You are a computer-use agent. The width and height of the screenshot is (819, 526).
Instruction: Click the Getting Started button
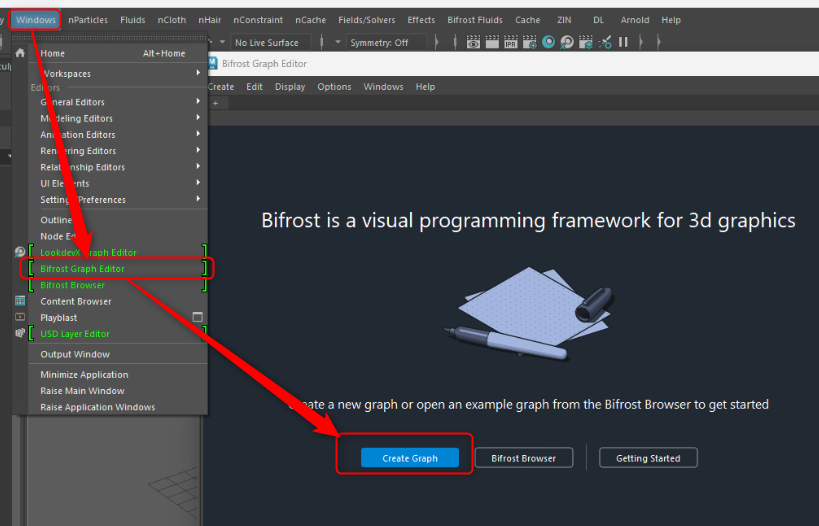click(x=648, y=458)
